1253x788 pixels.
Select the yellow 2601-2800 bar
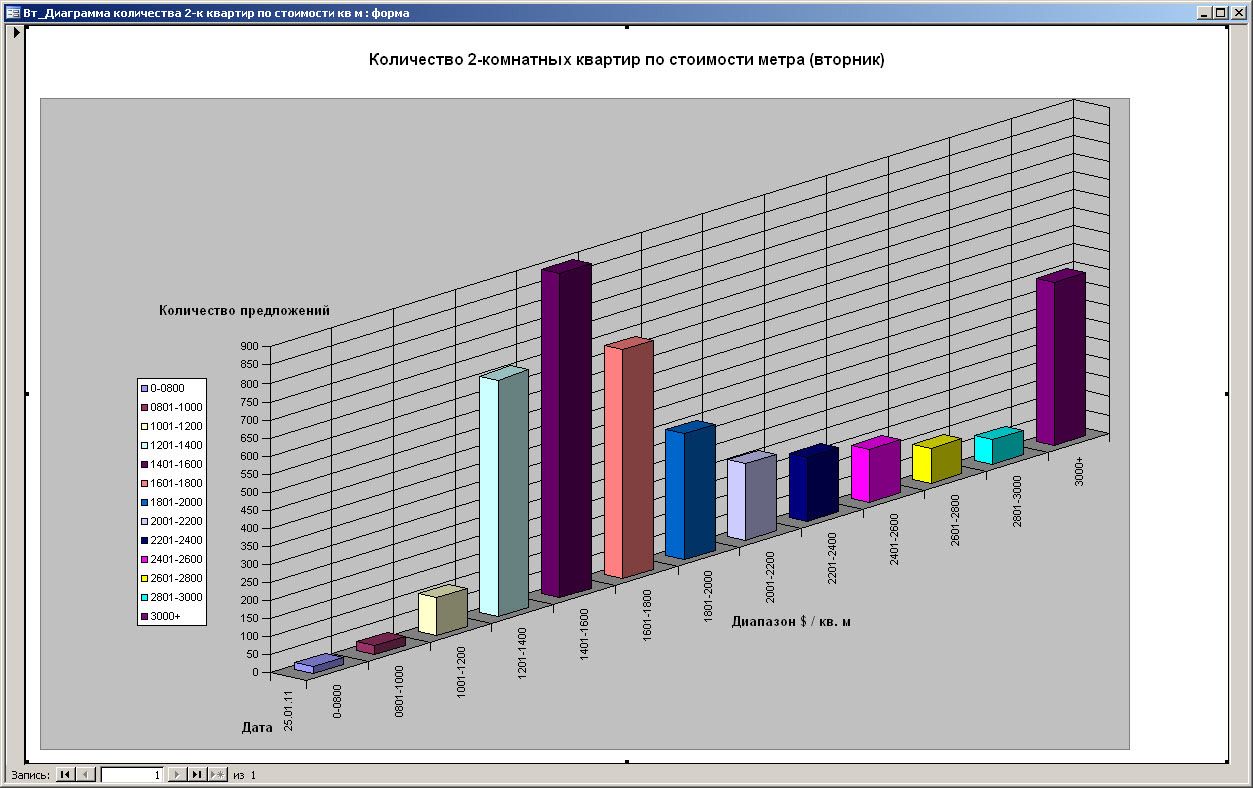[937, 460]
